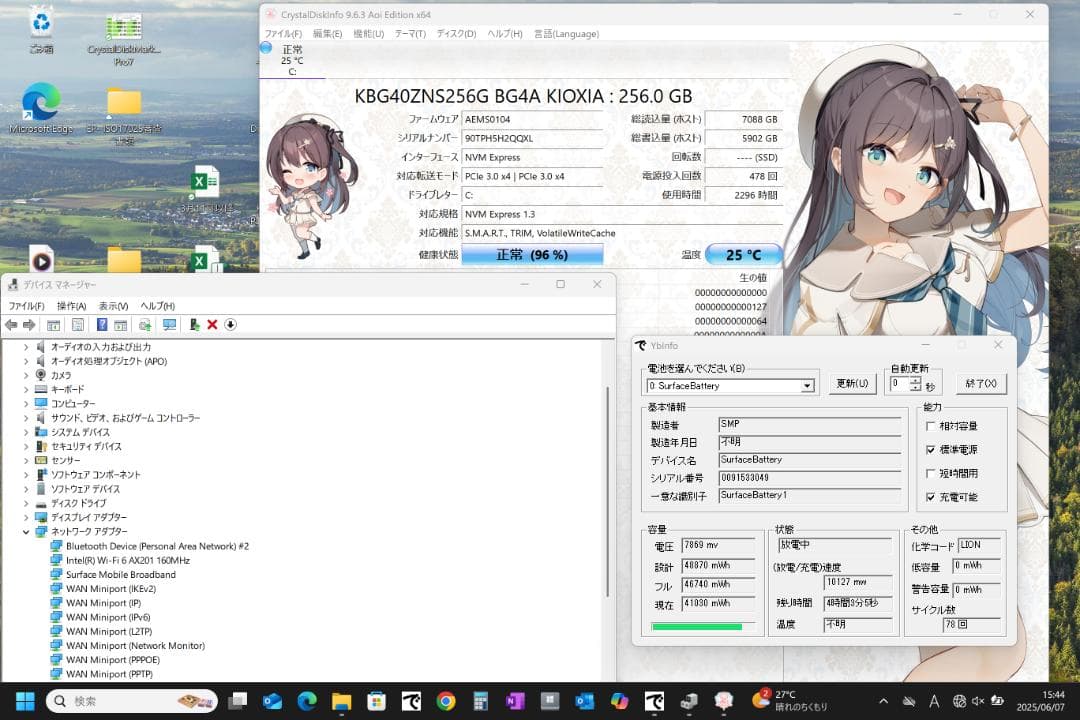
Task: Open 言語(Language) menu in CrystalDiskInfo
Action: (x=566, y=34)
